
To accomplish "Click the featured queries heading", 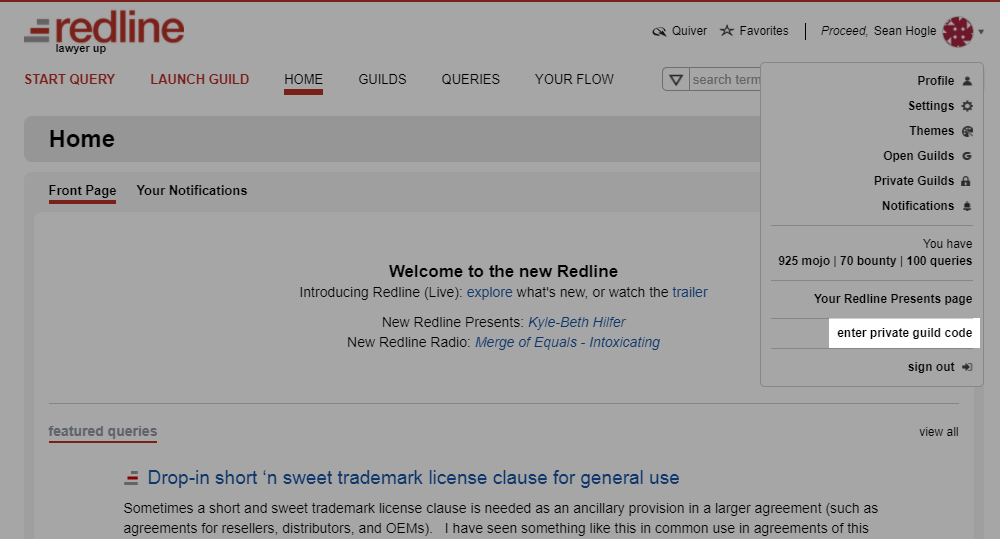I will pos(103,431).
